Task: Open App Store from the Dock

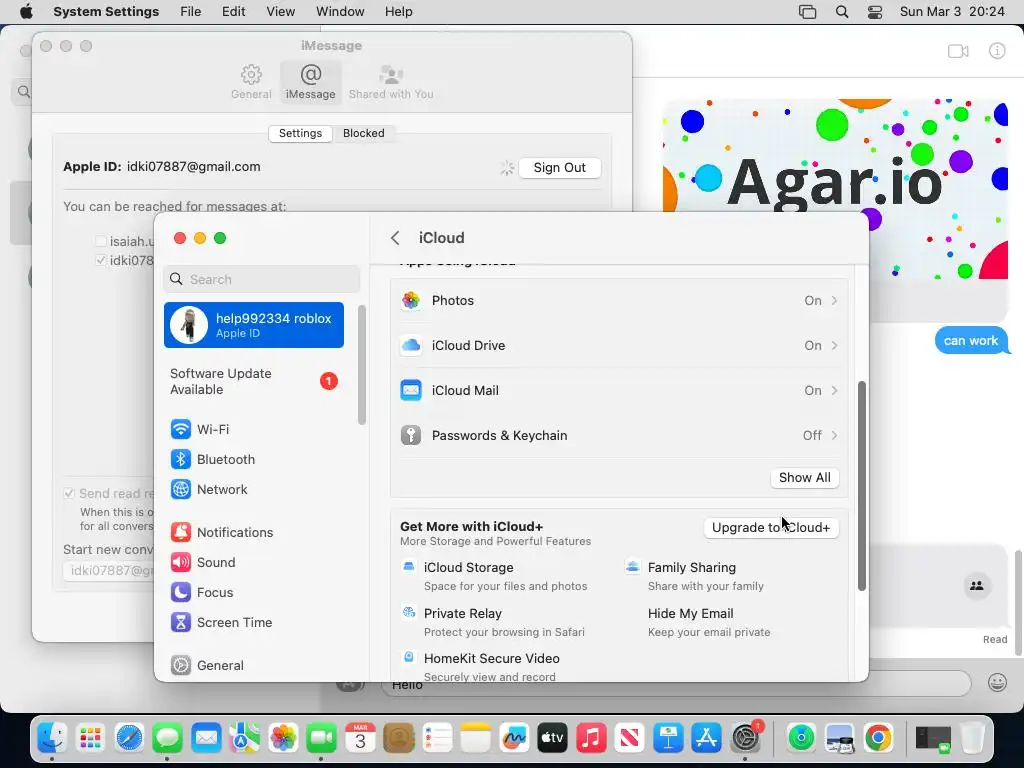Action: click(x=707, y=738)
